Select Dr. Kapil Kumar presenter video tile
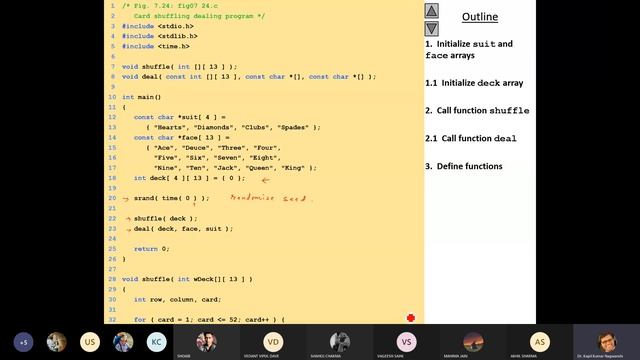Image resolution: width=640 pixels, height=360 pixels. click(607, 342)
